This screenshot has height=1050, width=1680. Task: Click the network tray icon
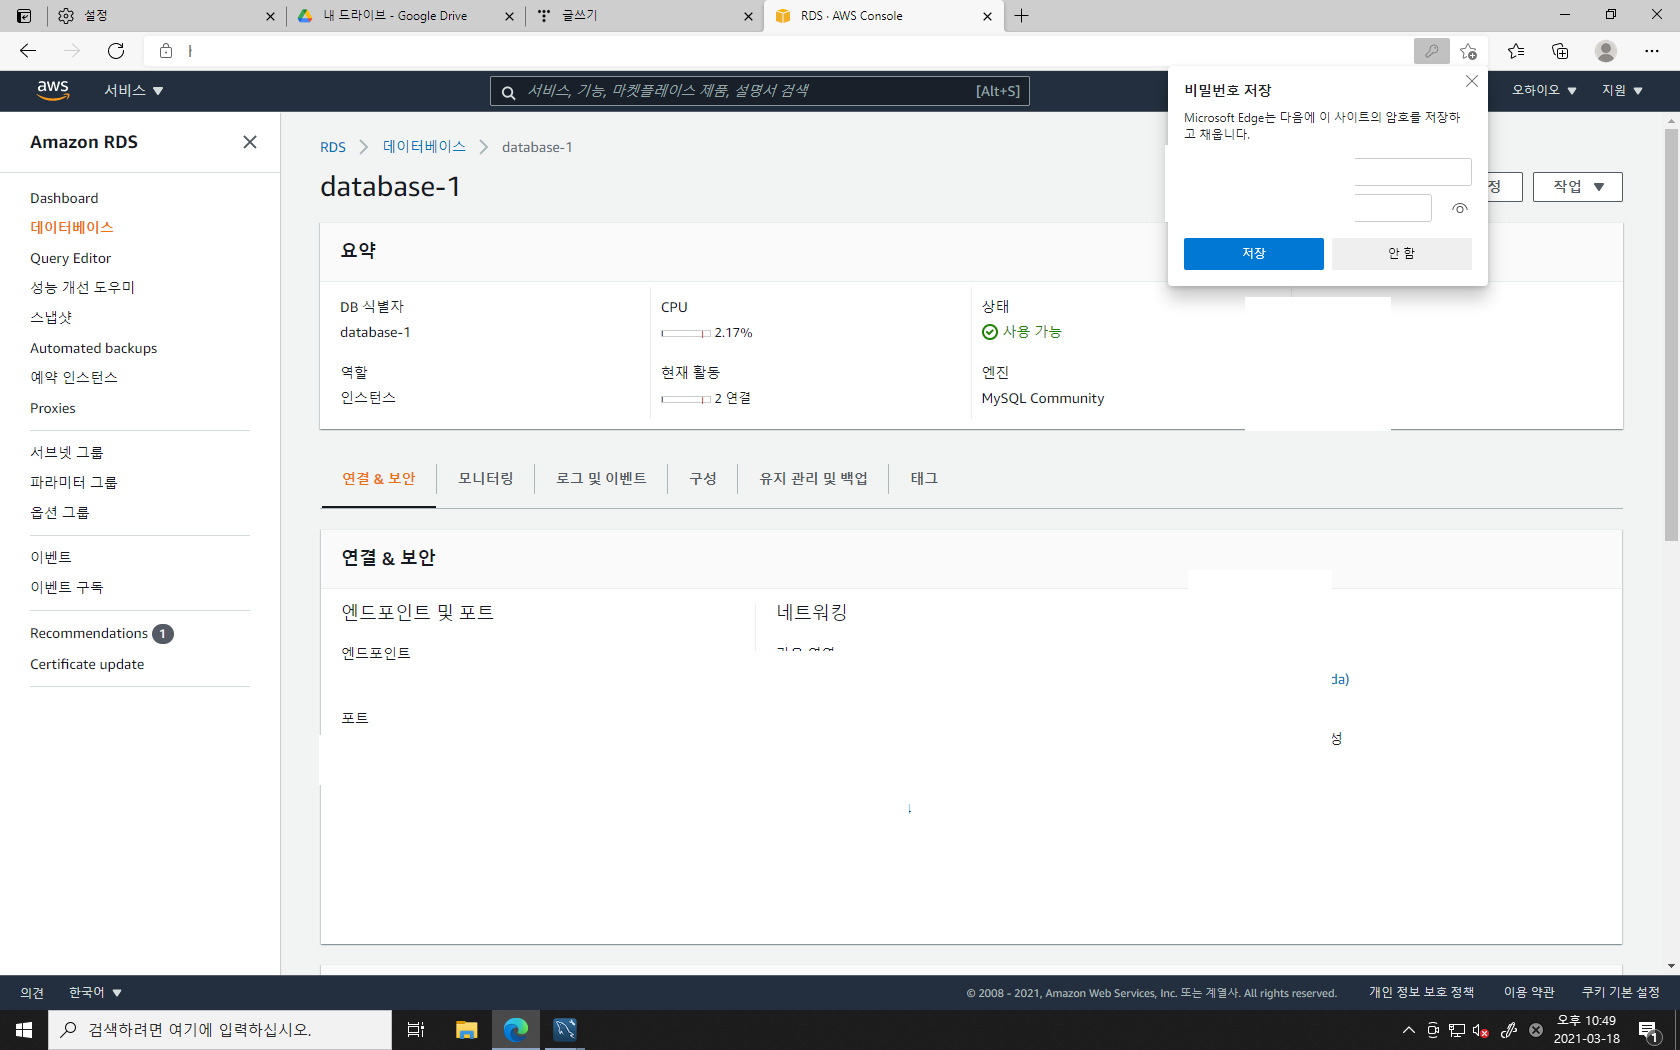(1457, 1030)
